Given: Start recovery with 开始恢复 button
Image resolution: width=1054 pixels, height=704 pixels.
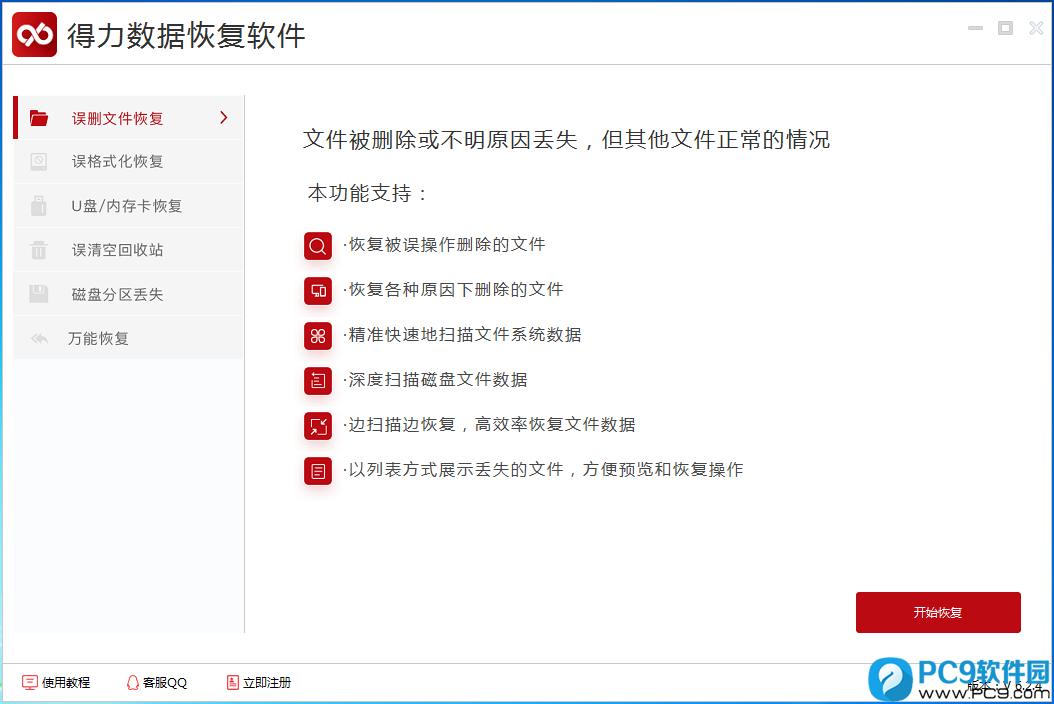Looking at the screenshot, I should [938, 613].
